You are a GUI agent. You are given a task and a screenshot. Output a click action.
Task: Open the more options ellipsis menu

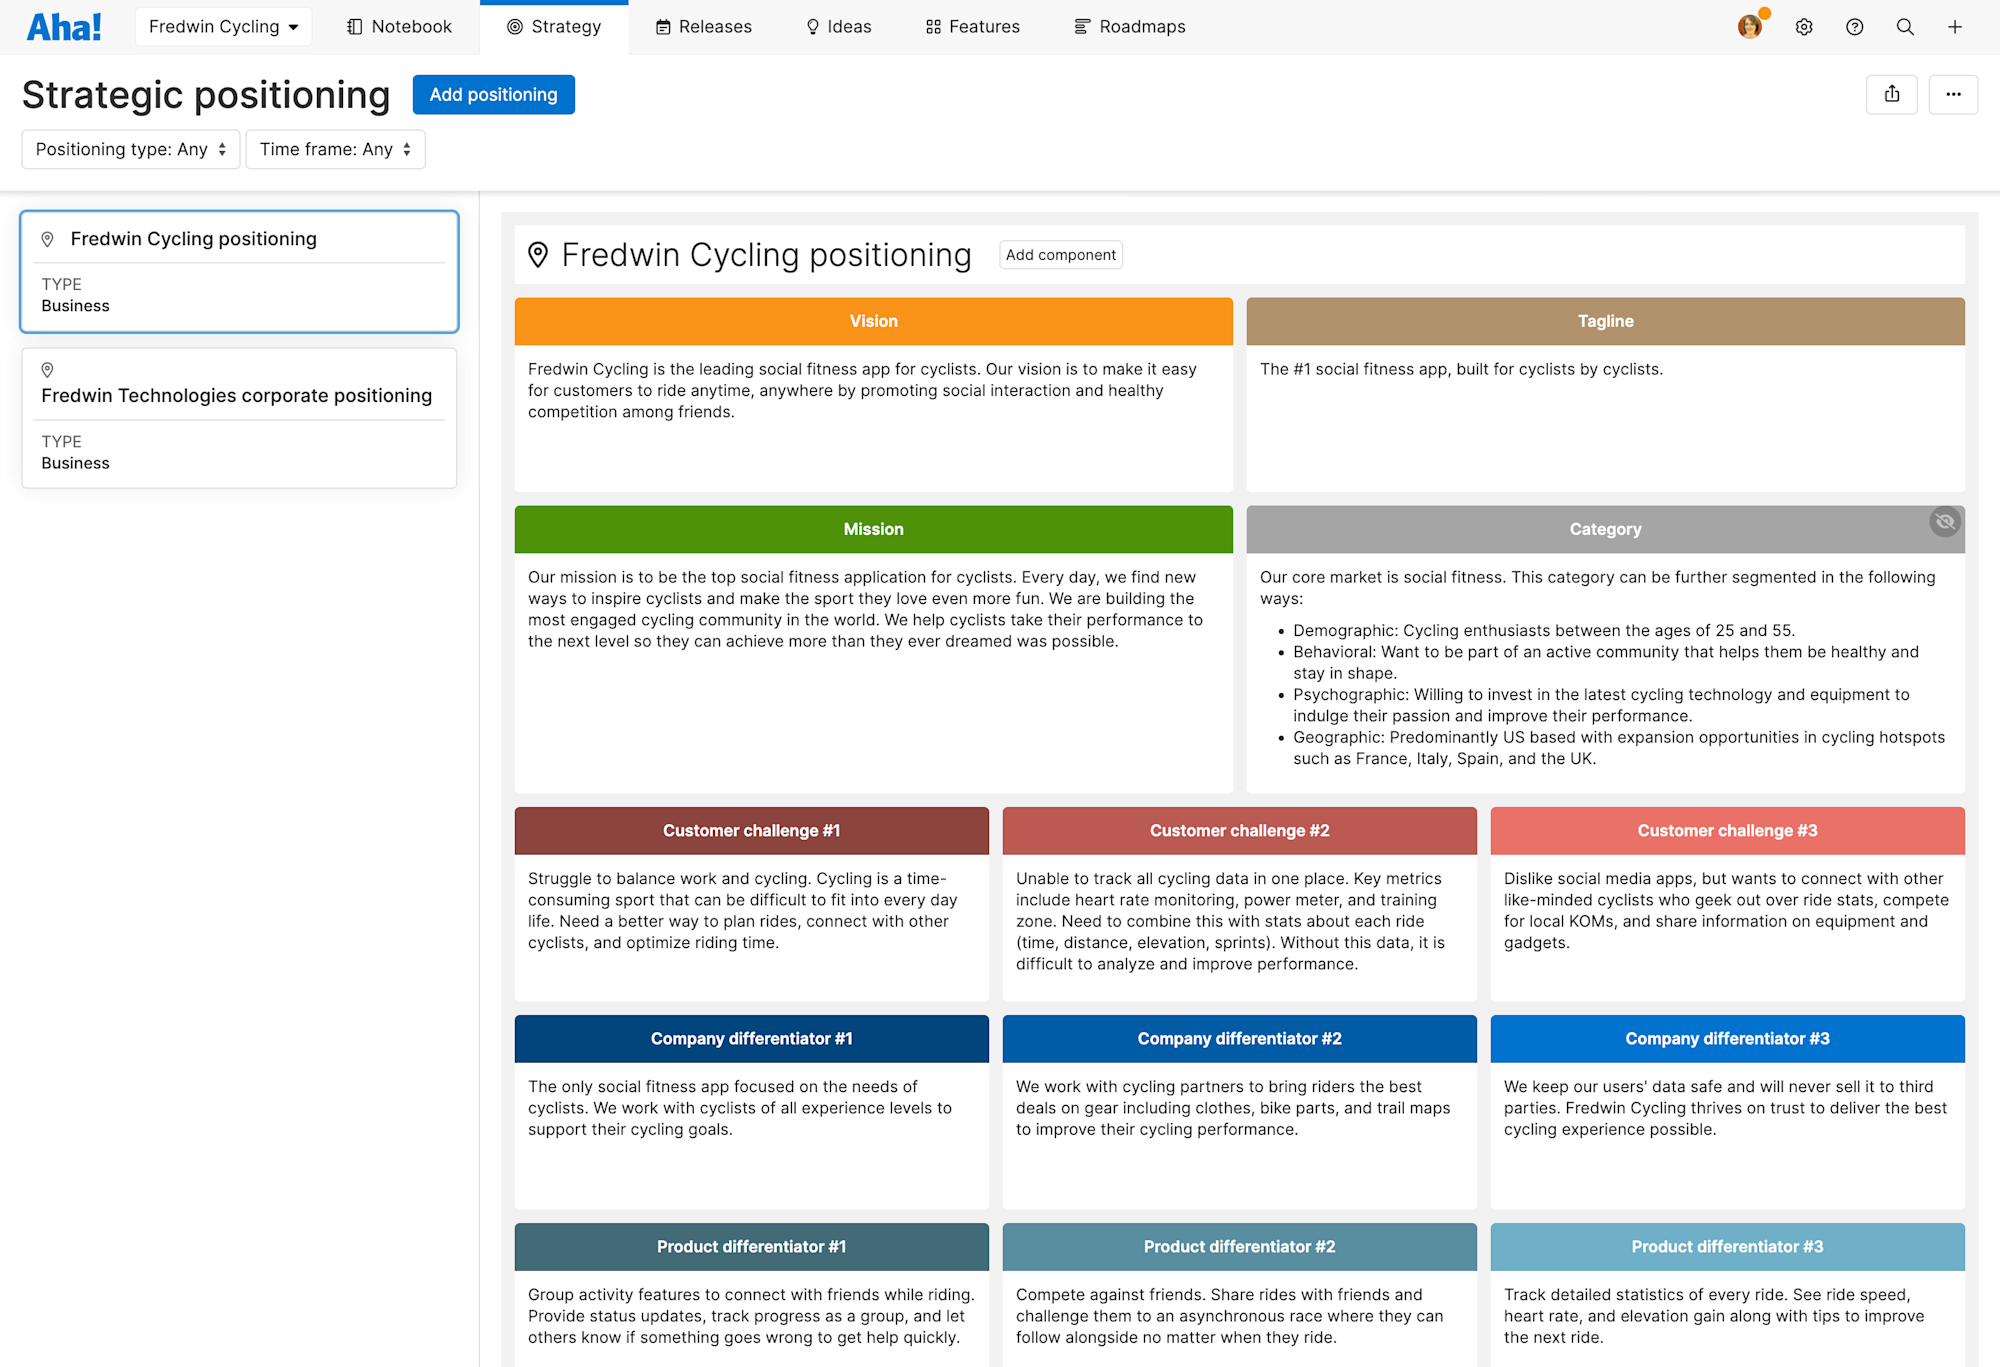coord(1953,95)
